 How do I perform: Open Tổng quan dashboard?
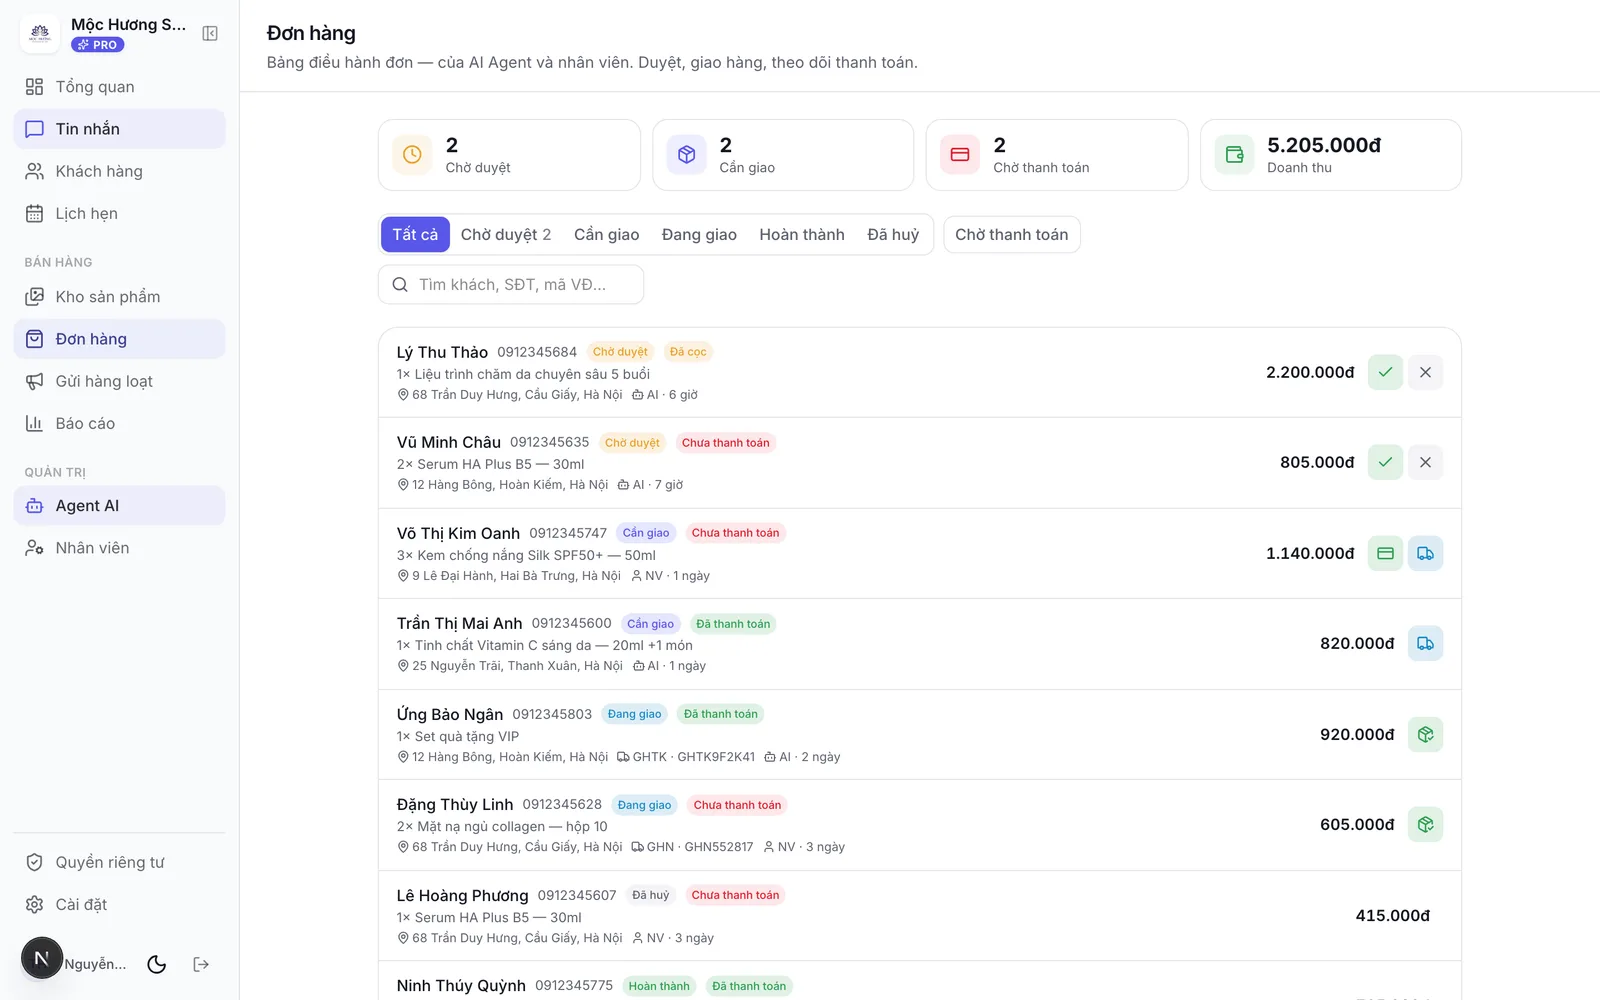click(119, 87)
